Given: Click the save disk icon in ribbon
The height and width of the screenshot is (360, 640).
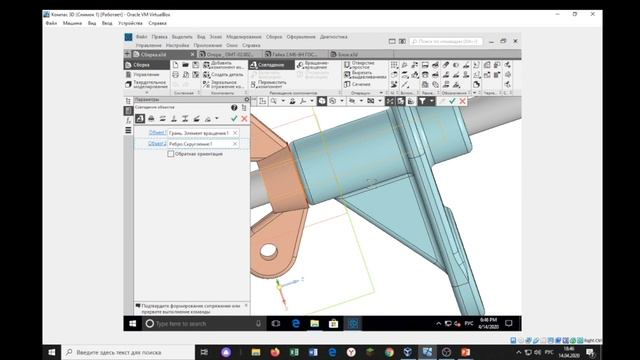Looking at the screenshot, I should click(196, 65).
